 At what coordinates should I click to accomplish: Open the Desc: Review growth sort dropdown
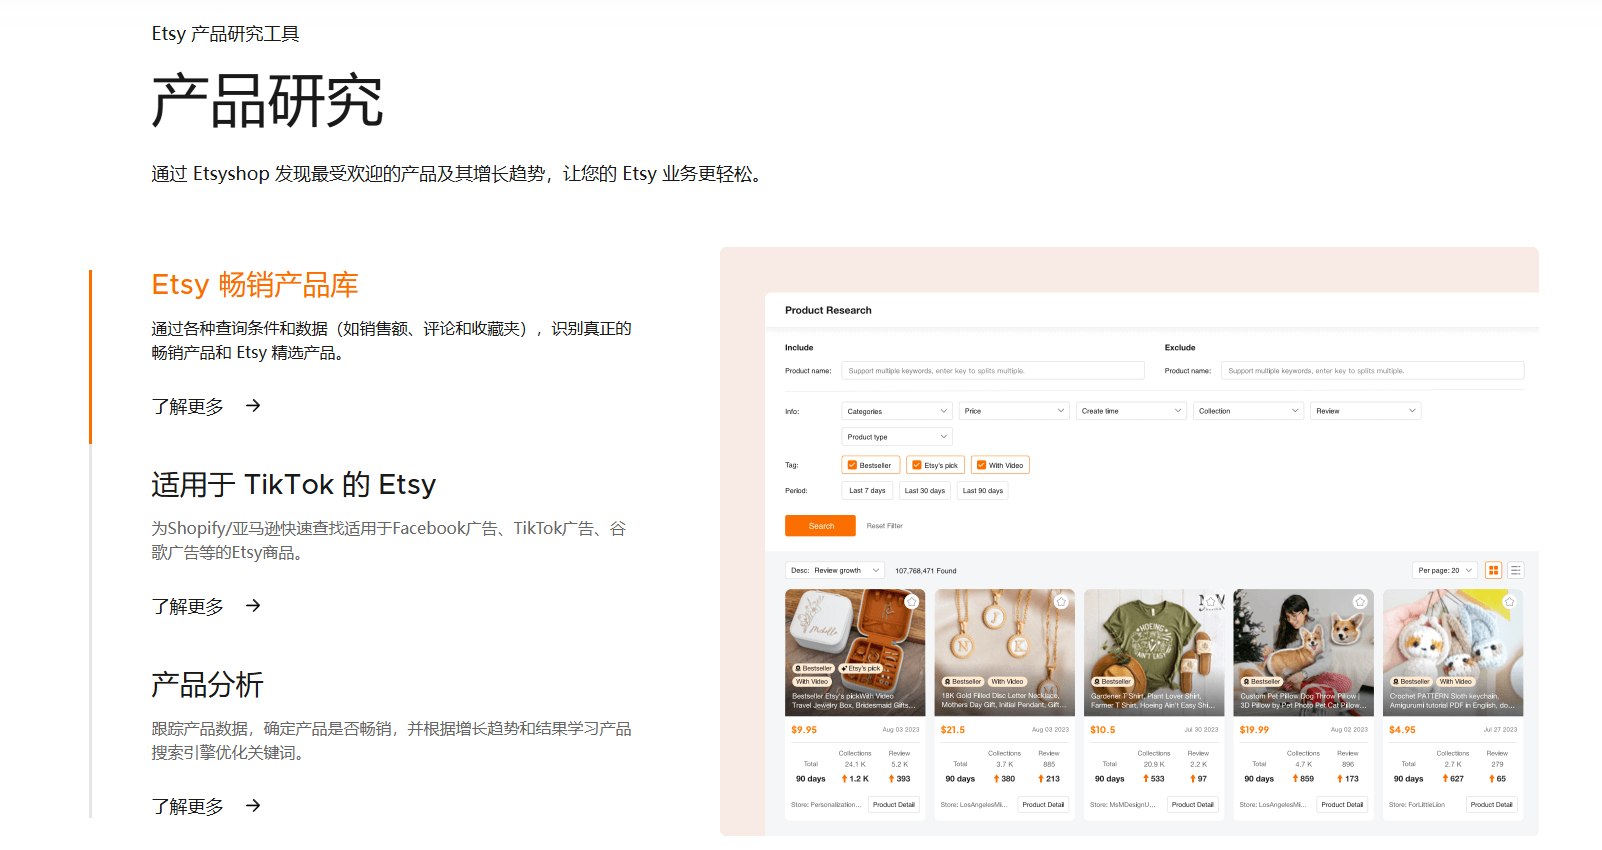[835, 571]
